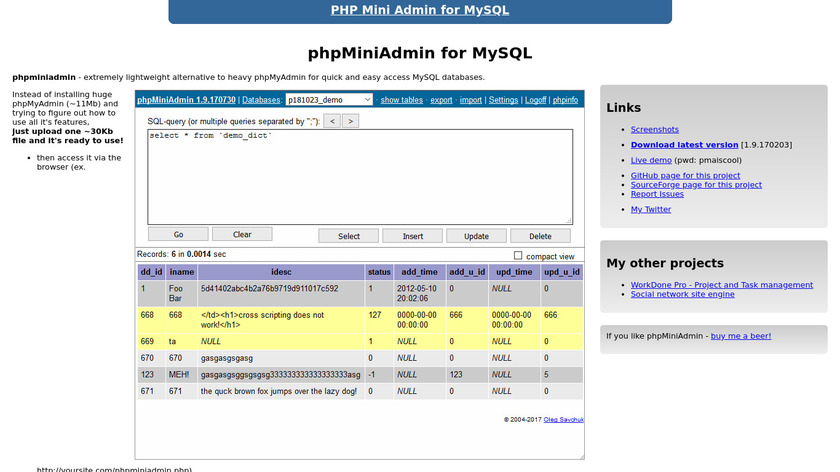
Task: Click the 'the quck brown fox jumps' cell
Action: 281,392
